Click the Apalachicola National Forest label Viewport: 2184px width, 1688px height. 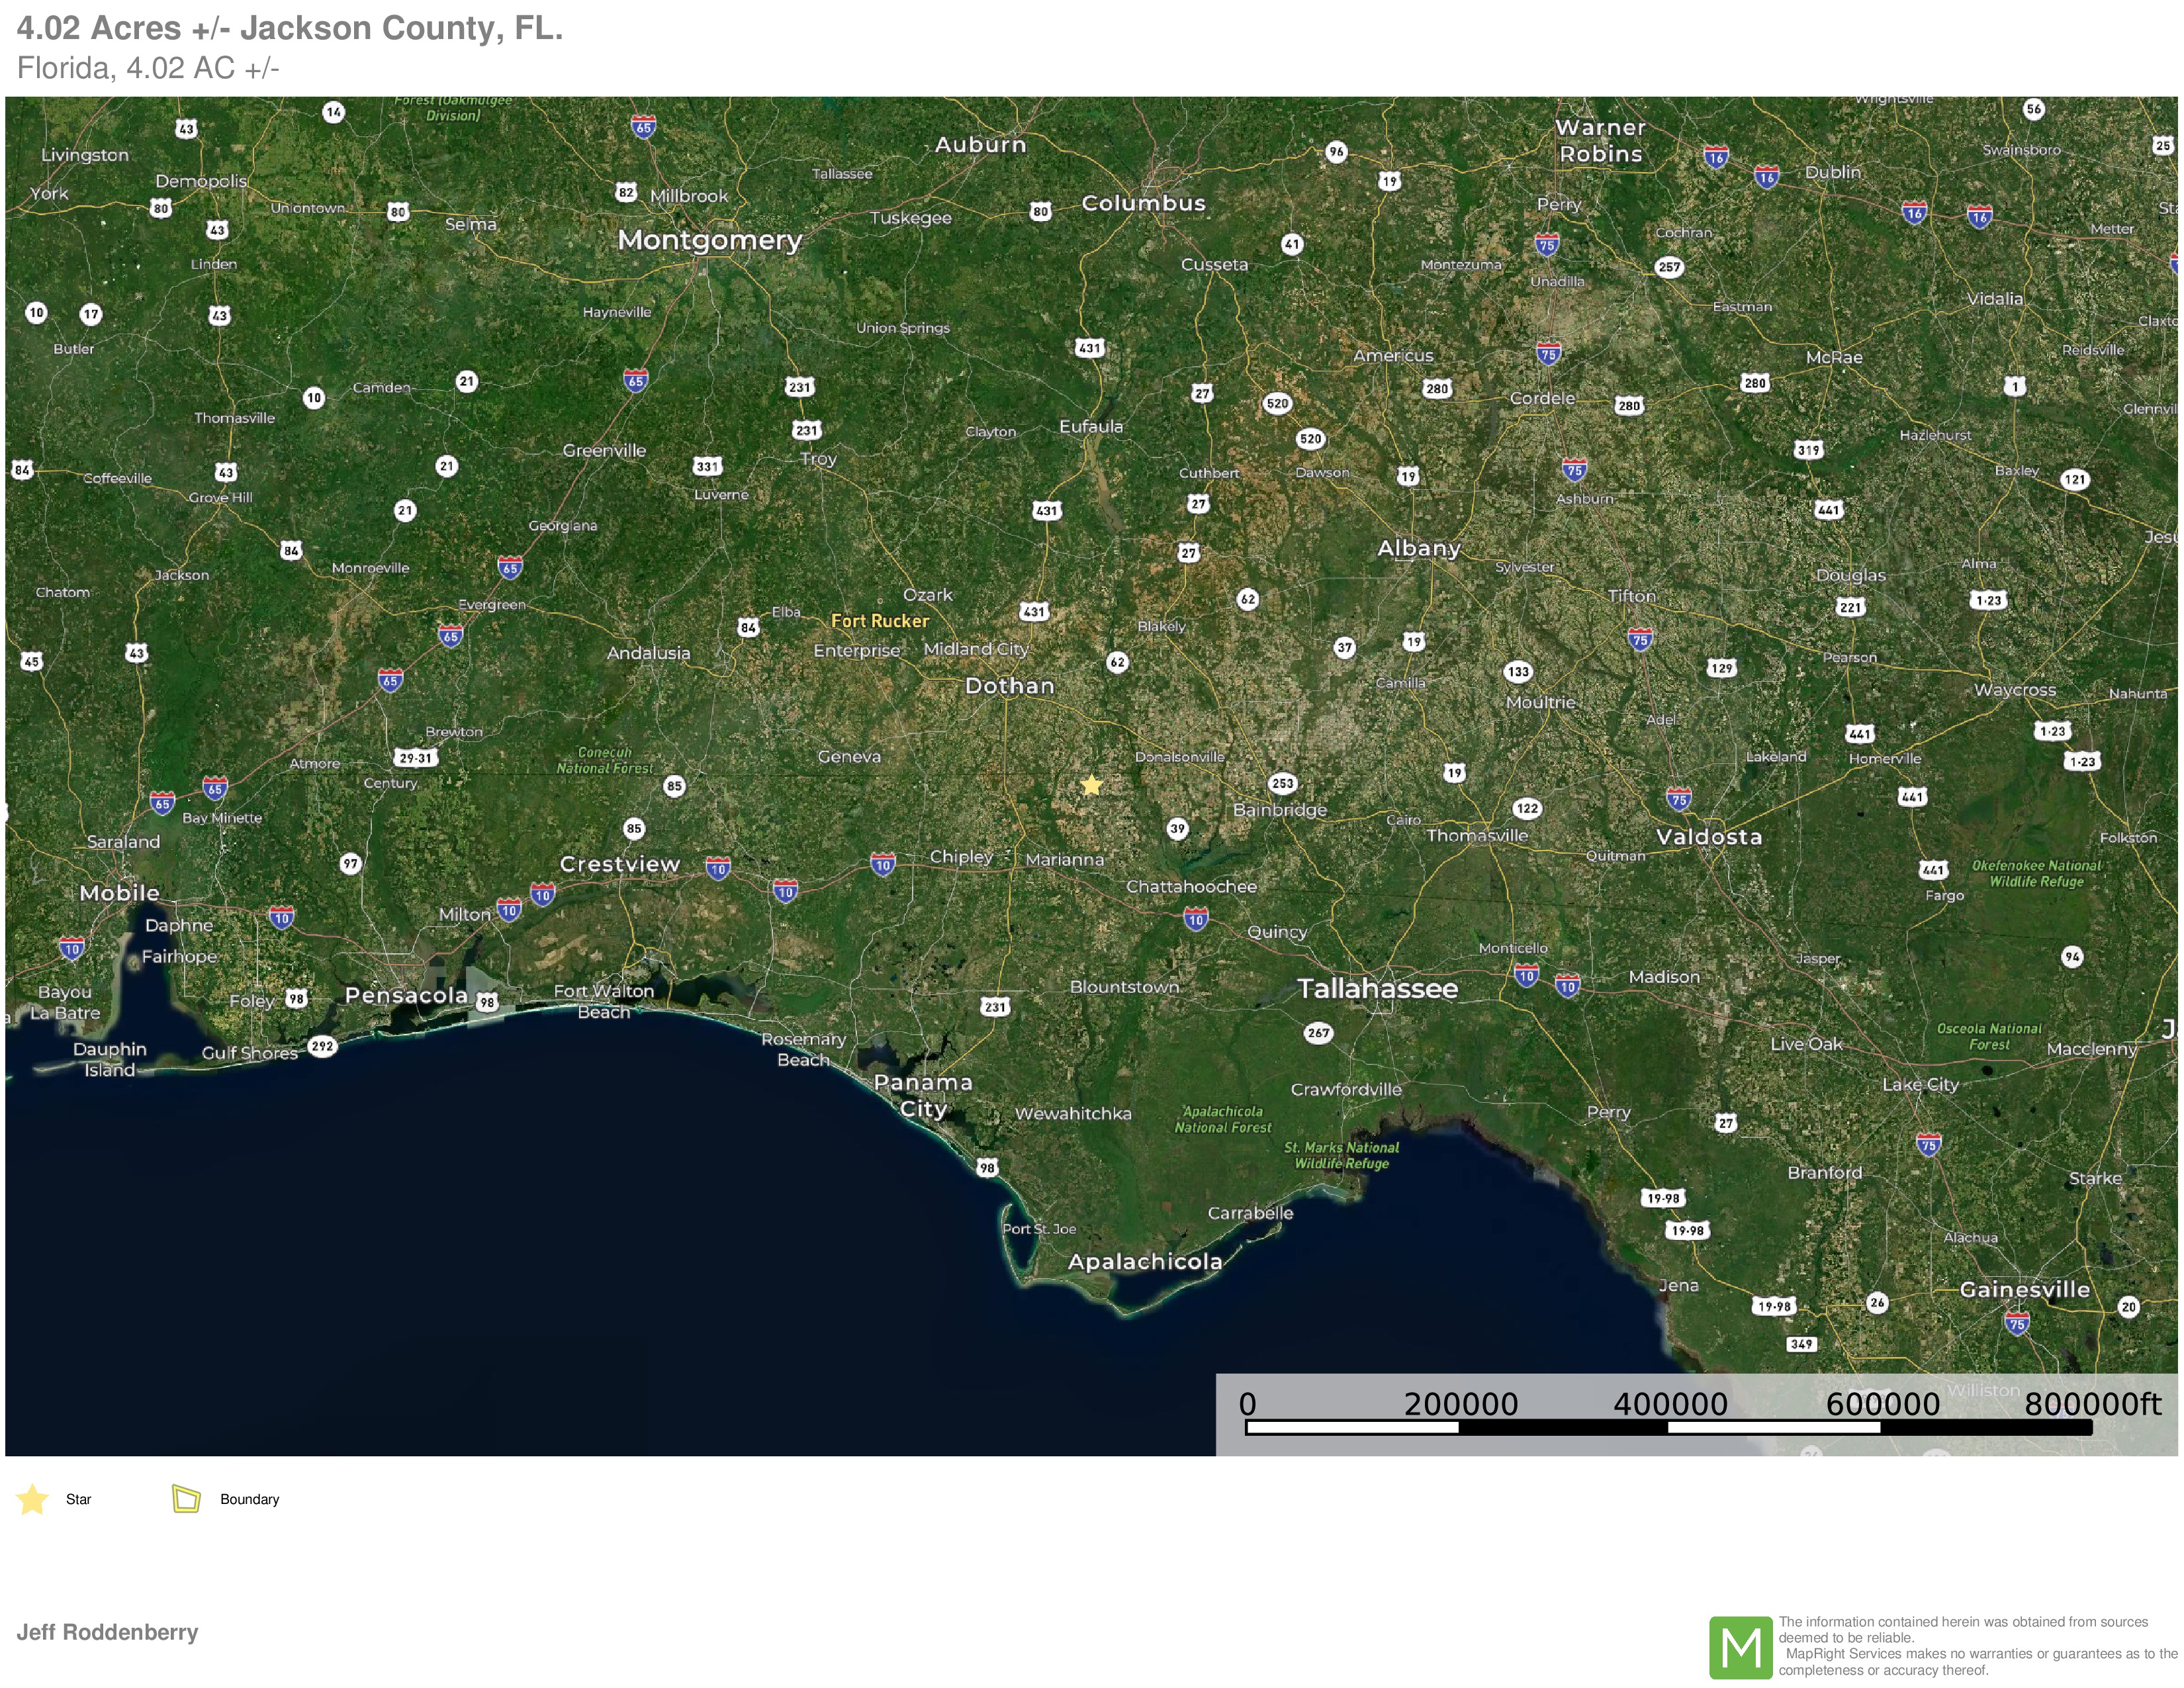click(x=1222, y=1119)
